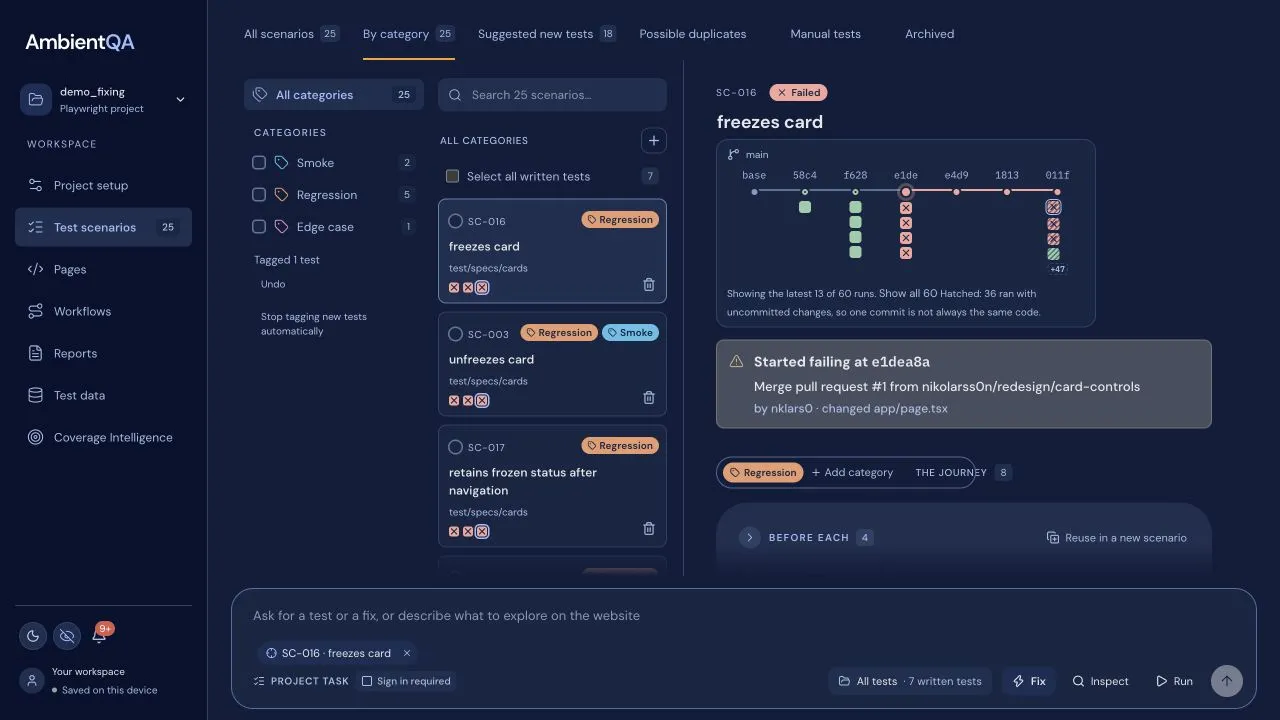Click the crossed-eye visibility icon
The image size is (1280, 720).
pyautogui.click(x=66, y=635)
